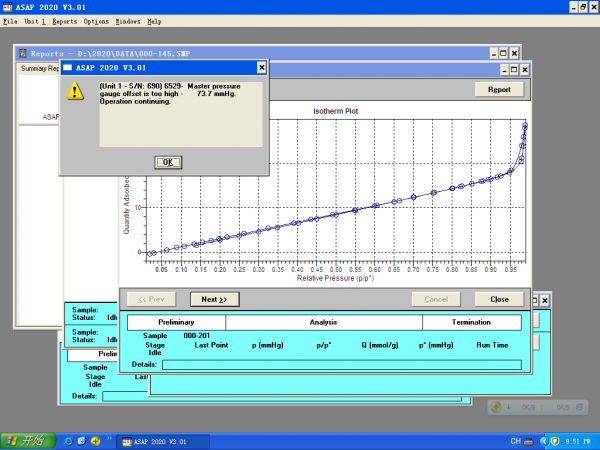Open the Start menu
This screenshot has width=600, height=450.
(x=28, y=441)
